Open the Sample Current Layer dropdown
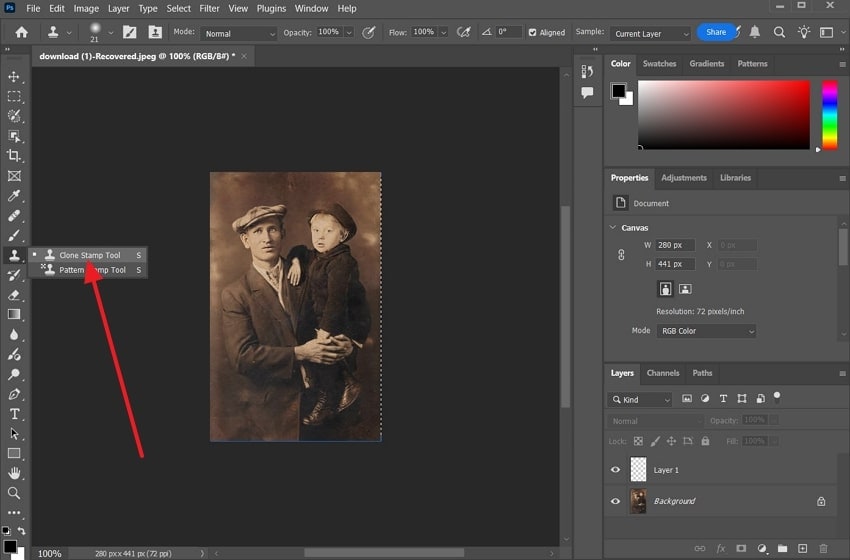 coord(652,33)
